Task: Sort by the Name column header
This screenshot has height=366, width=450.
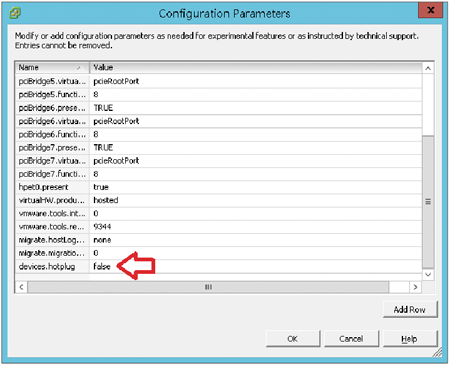Action: pyautogui.click(x=52, y=68)
